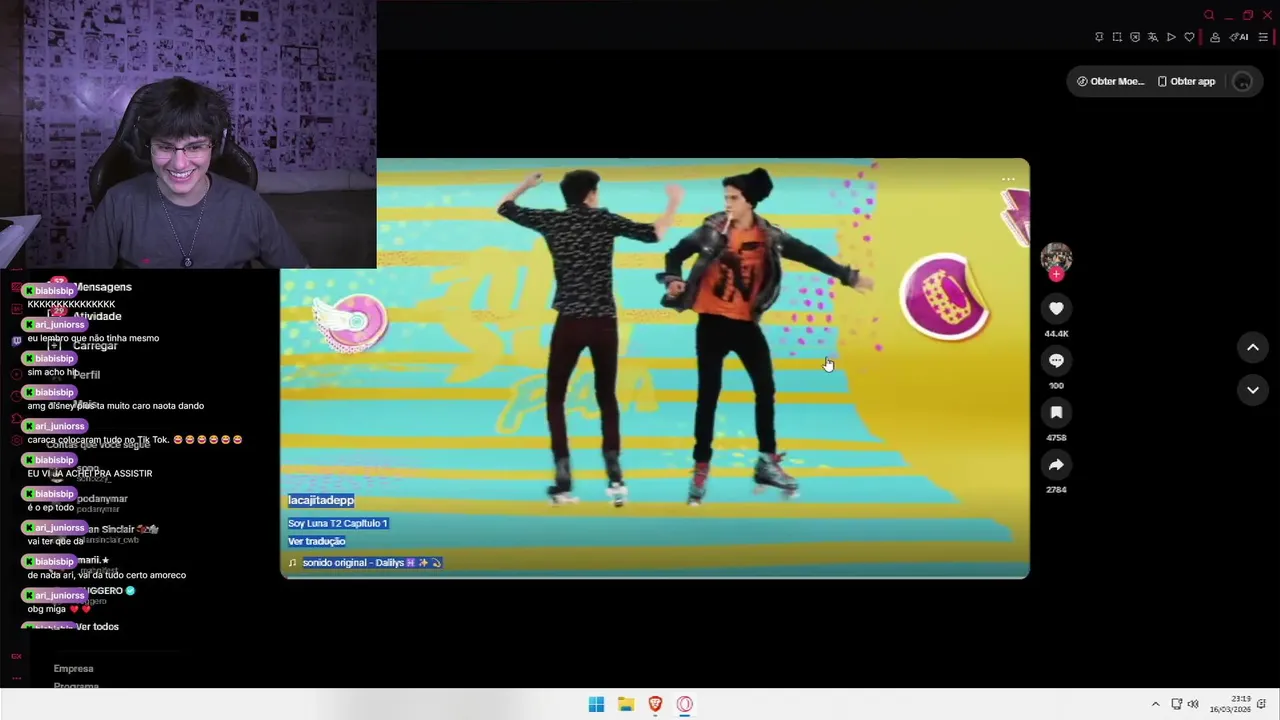Click the 2784 shares count
Image resolution: width=1280 pixels, height=720 pixels.
click(x=1056, y=490)
